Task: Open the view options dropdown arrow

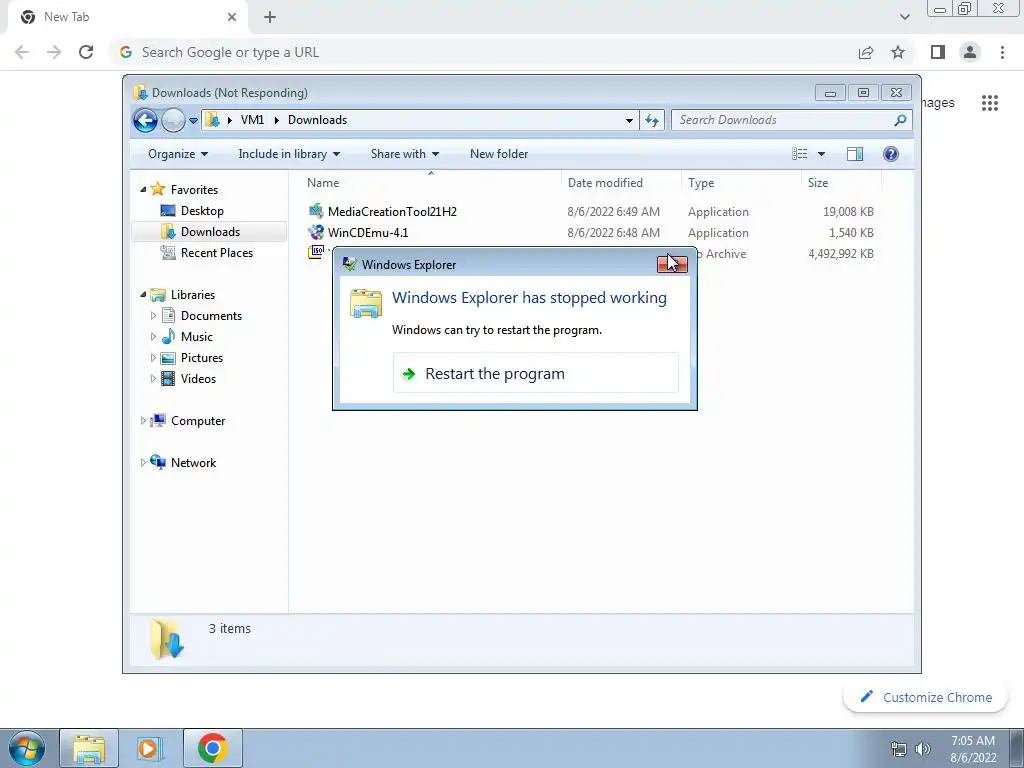Action: 822,154
